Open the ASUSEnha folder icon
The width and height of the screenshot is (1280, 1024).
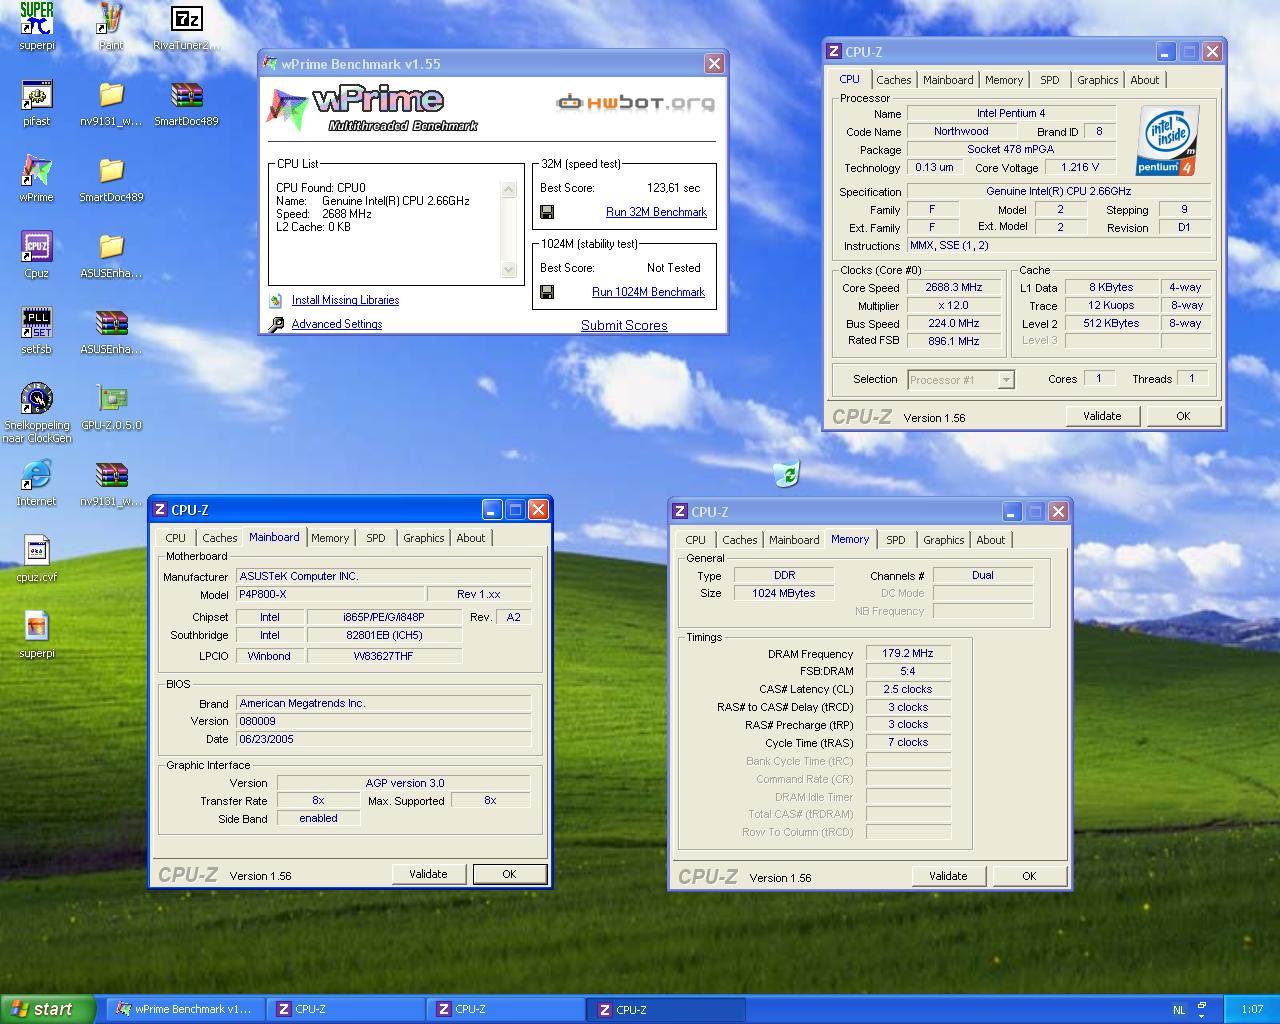(x=111, y=247)
